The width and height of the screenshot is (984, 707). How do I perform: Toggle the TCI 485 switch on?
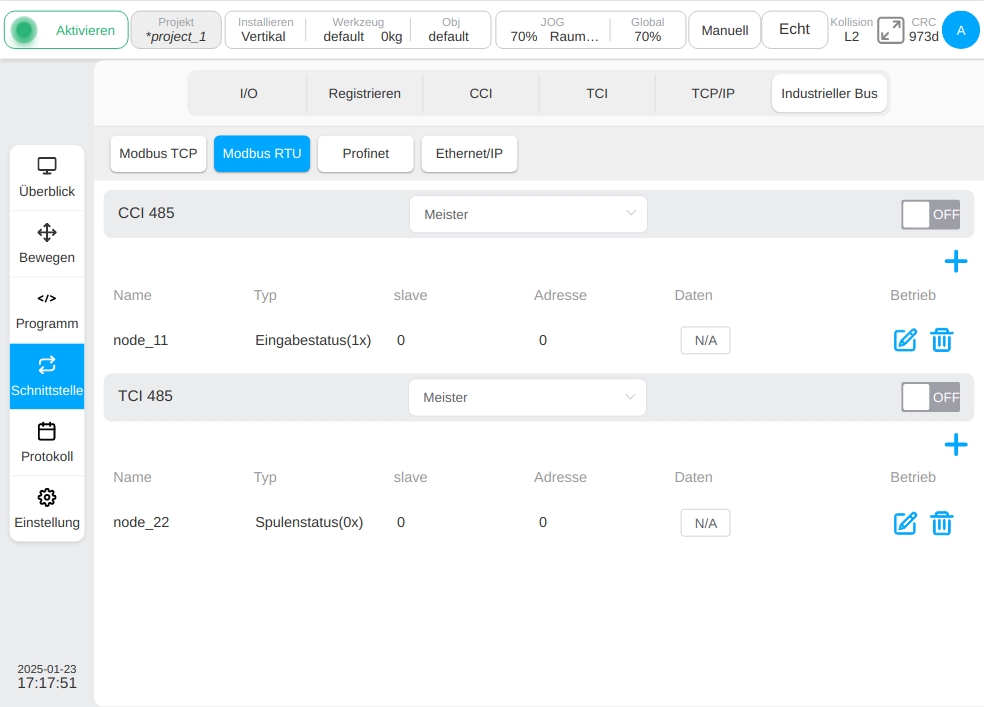pyautogui.click(x=931, y=397)
